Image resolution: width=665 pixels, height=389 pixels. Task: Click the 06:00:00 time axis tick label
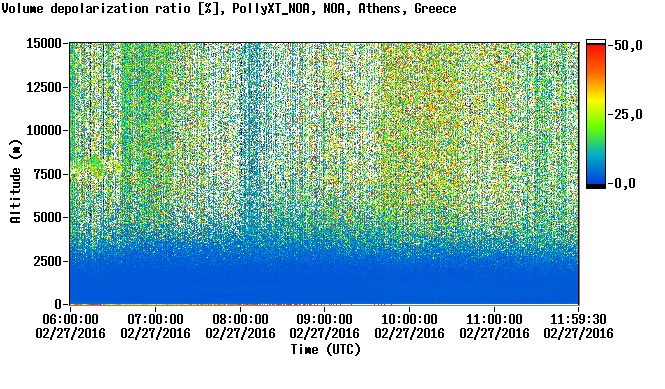pyautogui.click(x=70, y=319)
